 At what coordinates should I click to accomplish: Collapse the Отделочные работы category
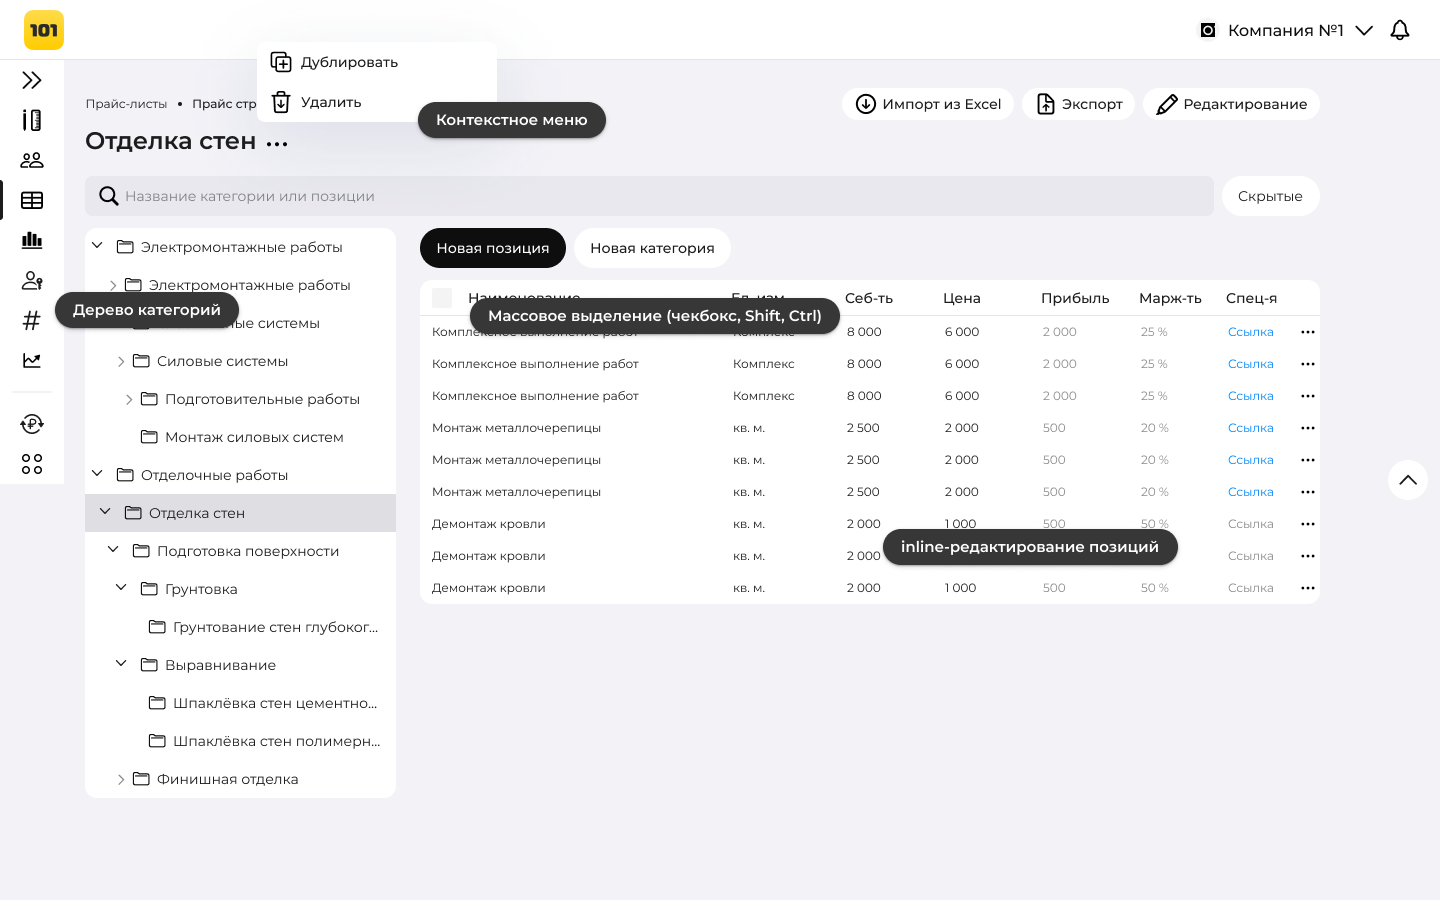(x=97, y=474)
